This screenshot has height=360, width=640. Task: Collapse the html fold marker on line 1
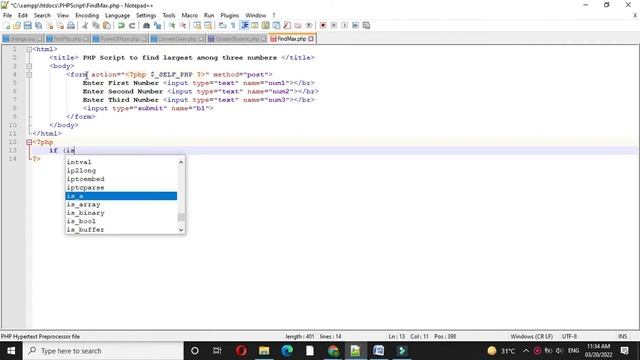pos(29,49)
